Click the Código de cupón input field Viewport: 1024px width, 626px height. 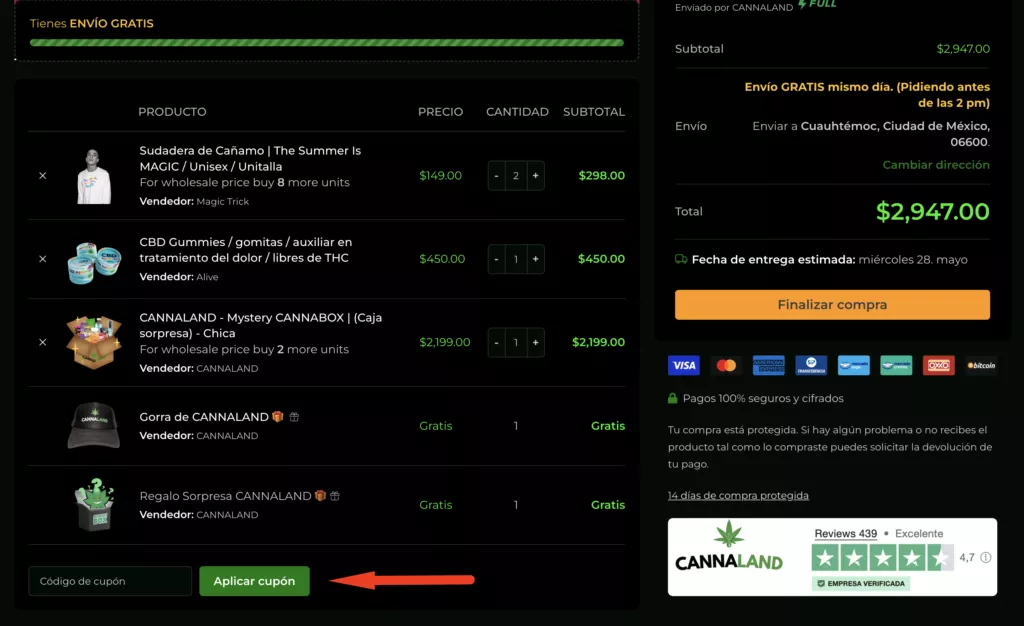click(x=110, y=581)
